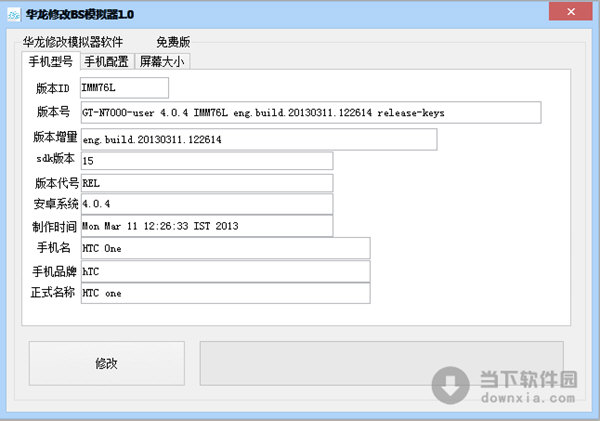
Task: Click the 手机名 label
Action: [x=54, y=248]
